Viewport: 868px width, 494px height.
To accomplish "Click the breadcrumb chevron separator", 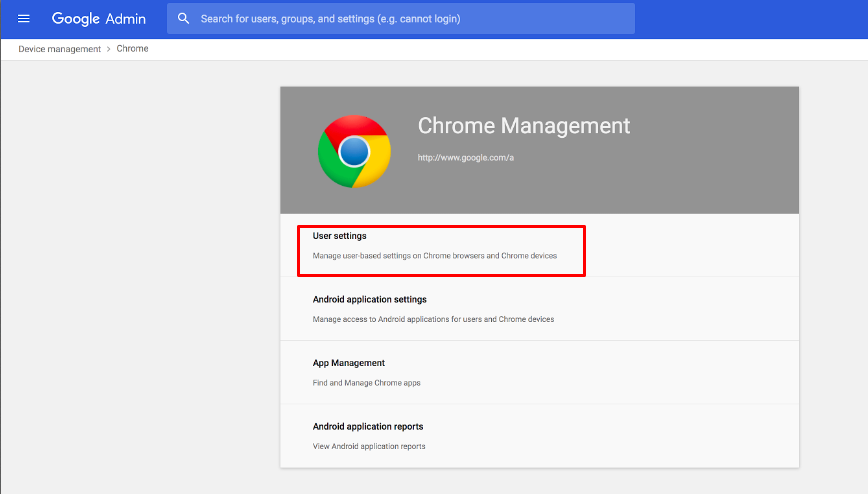I will tap(108, 49).
